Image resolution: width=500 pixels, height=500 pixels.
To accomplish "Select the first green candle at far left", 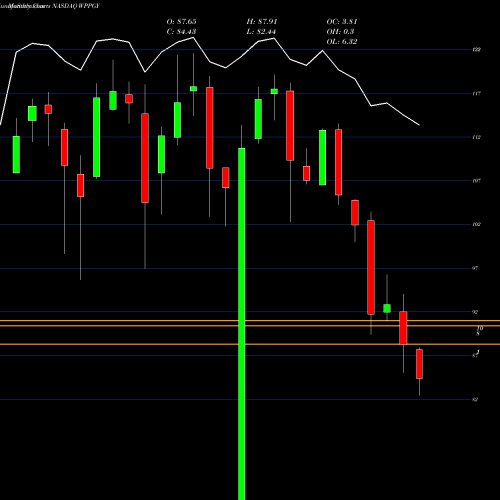I will coord(16,154).
